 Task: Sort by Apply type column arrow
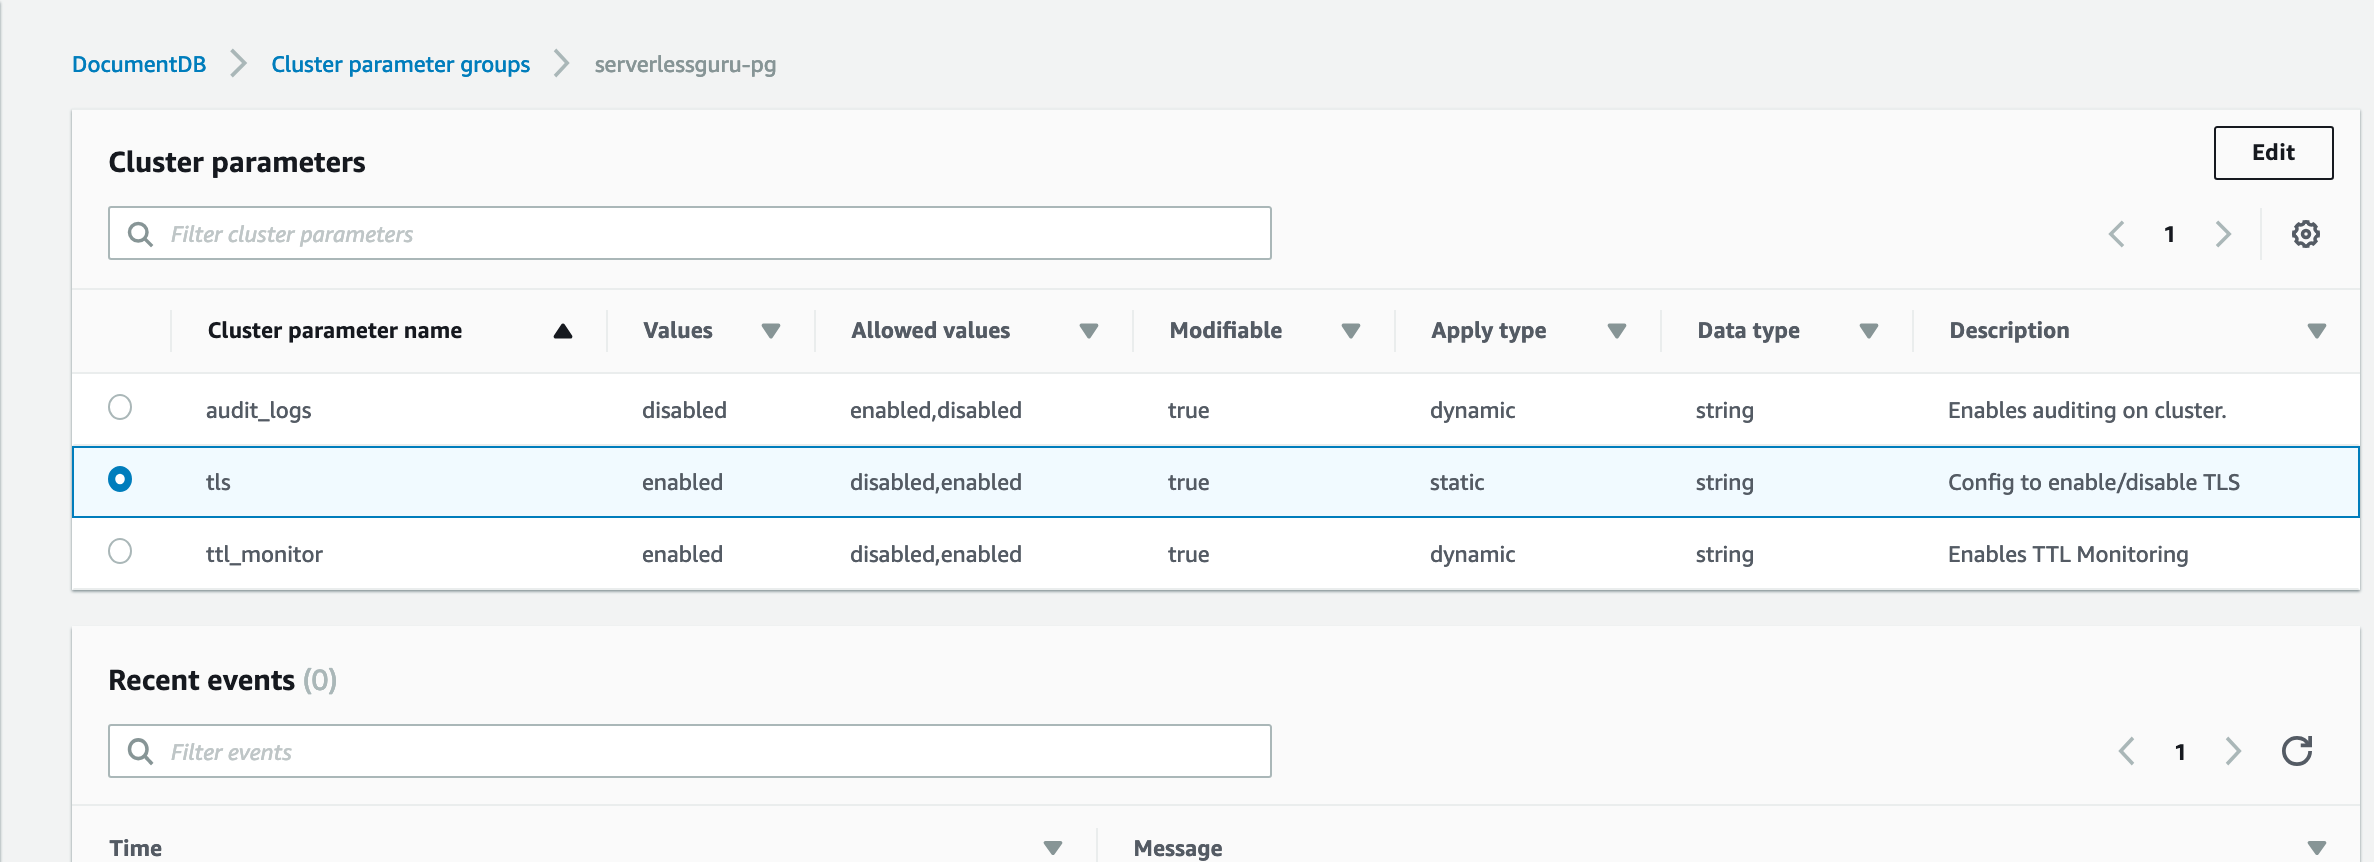[x=1616, y=331]
